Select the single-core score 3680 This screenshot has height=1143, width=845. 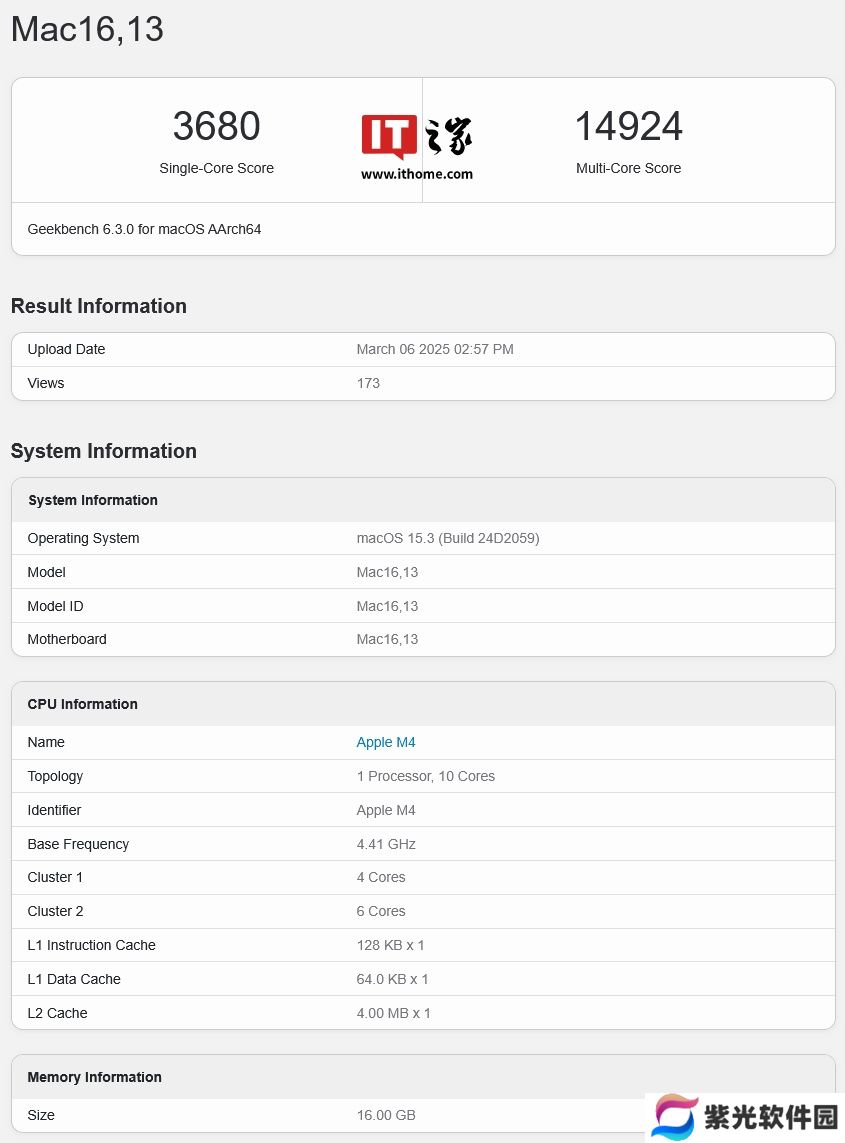217,126
